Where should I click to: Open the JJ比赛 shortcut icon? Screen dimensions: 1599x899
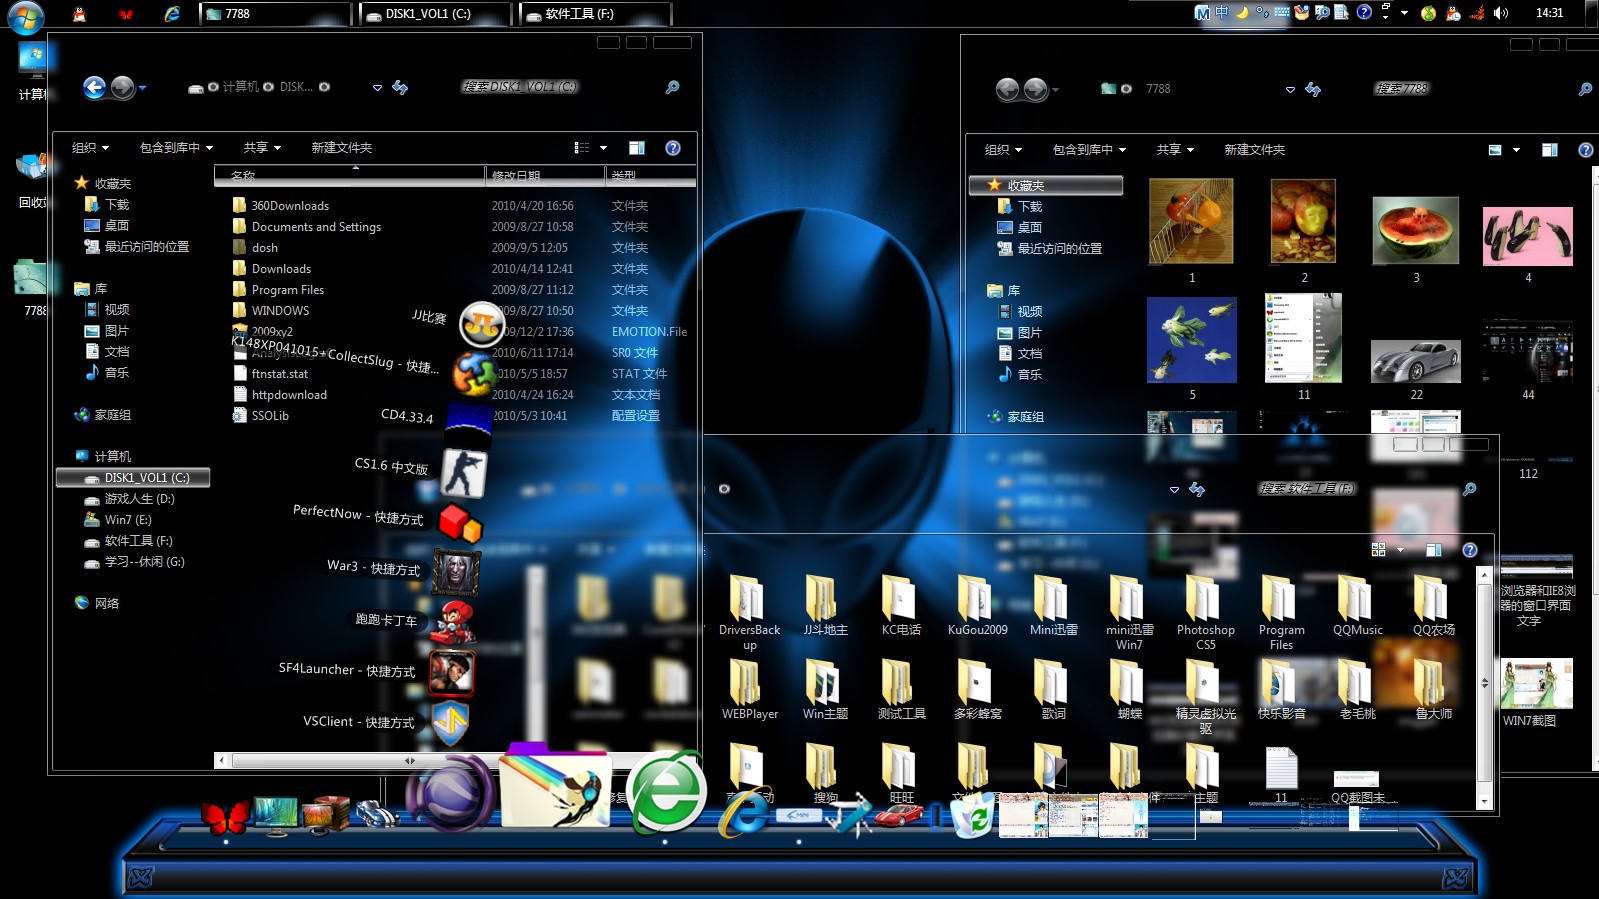(x=482, y=324)
